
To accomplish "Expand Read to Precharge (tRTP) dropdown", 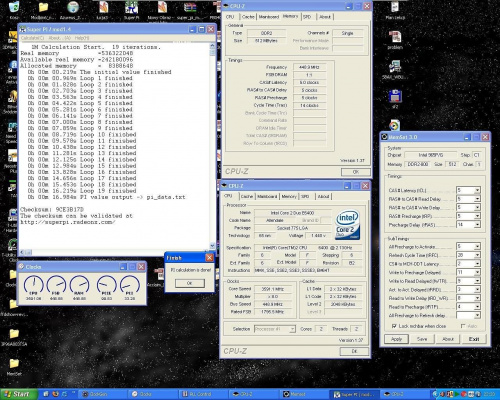I will (x=477, y=306).
